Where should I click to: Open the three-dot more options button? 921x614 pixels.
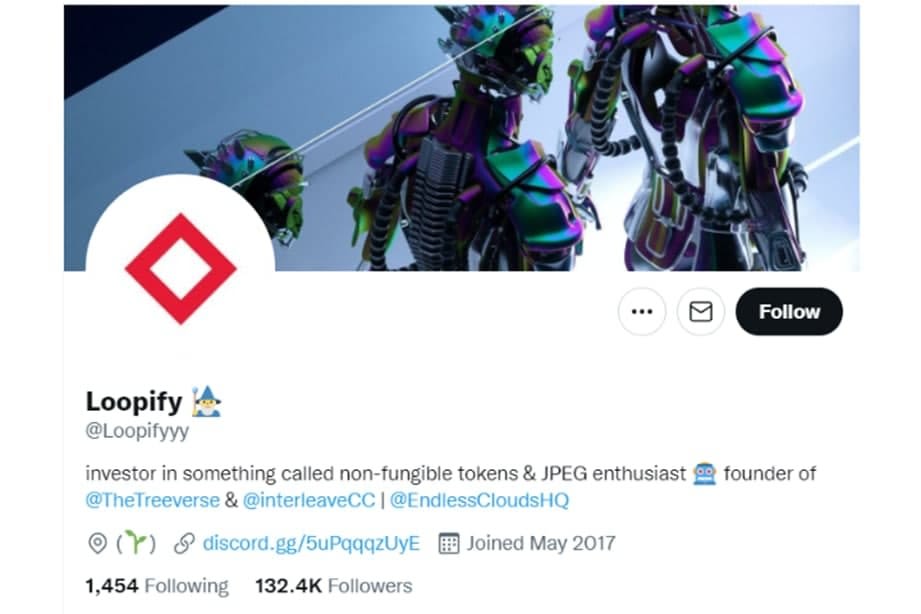641,311
